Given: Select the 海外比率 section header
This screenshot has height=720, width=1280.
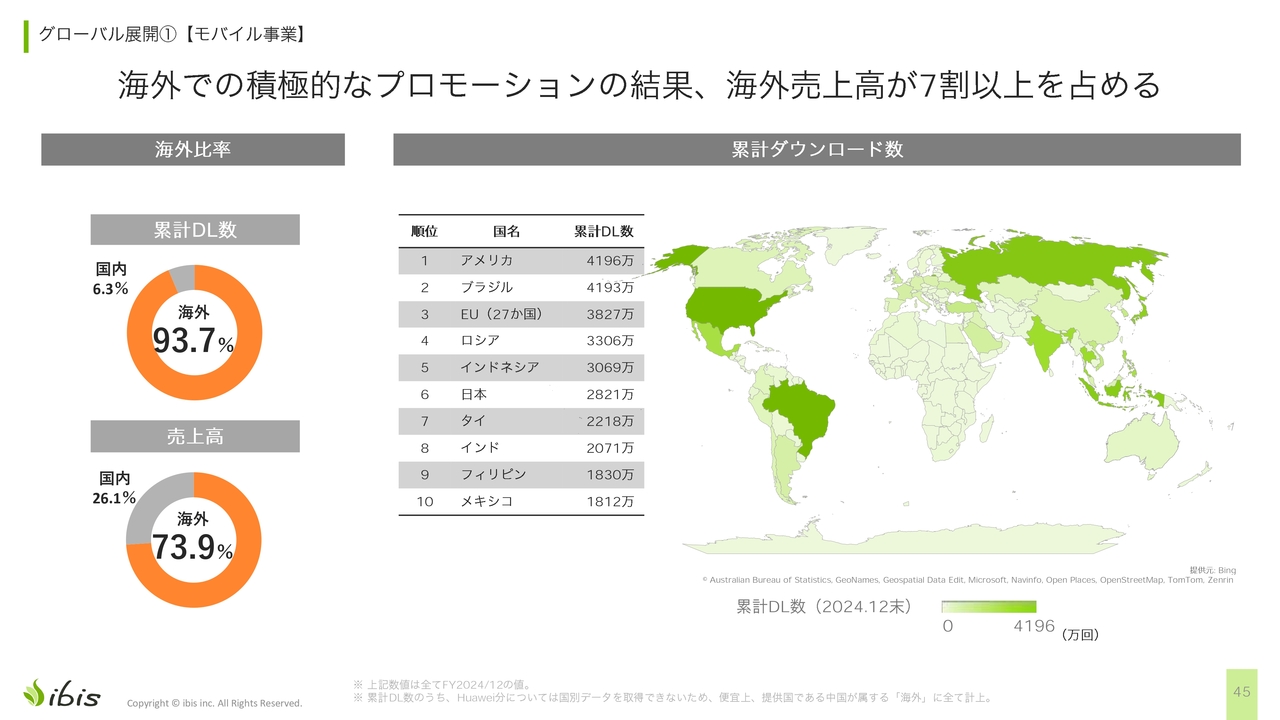Looking at the screenshot, I should click(193, 150).
